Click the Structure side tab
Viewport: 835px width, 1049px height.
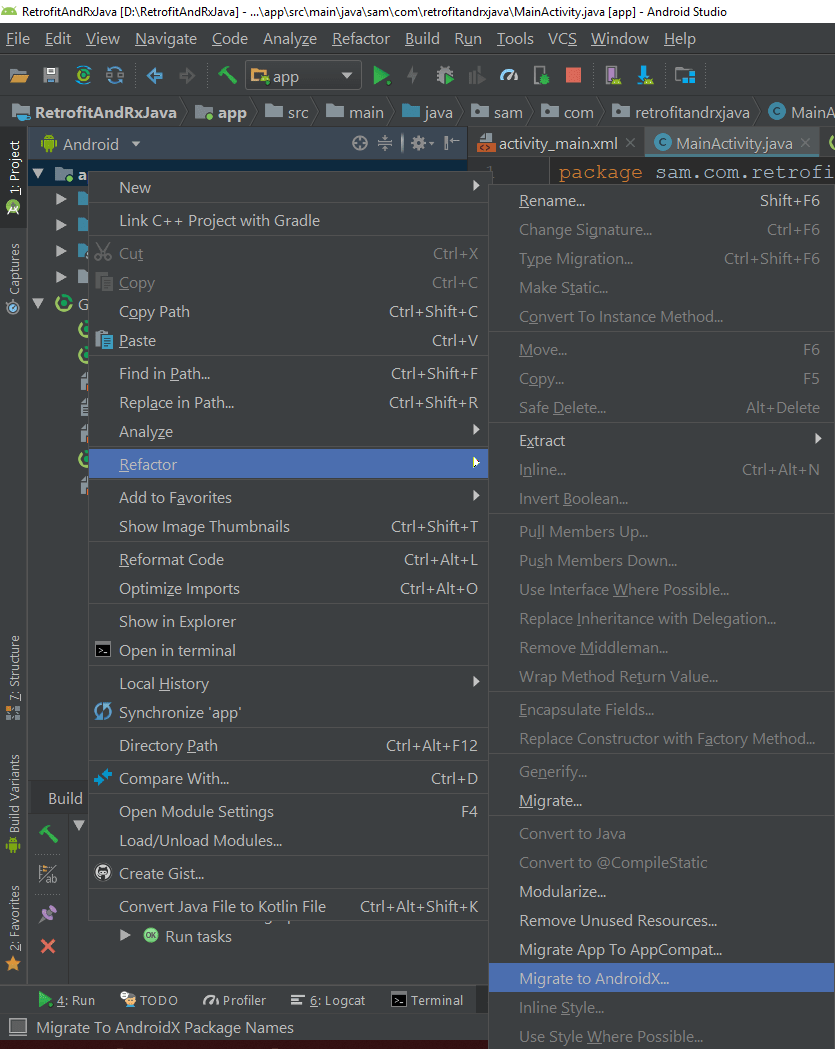coord(13,677)
